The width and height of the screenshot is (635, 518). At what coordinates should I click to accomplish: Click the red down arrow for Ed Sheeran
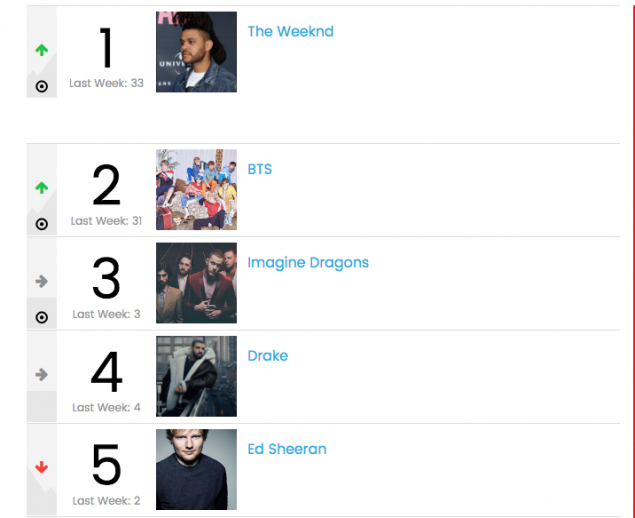coord(41,467)
